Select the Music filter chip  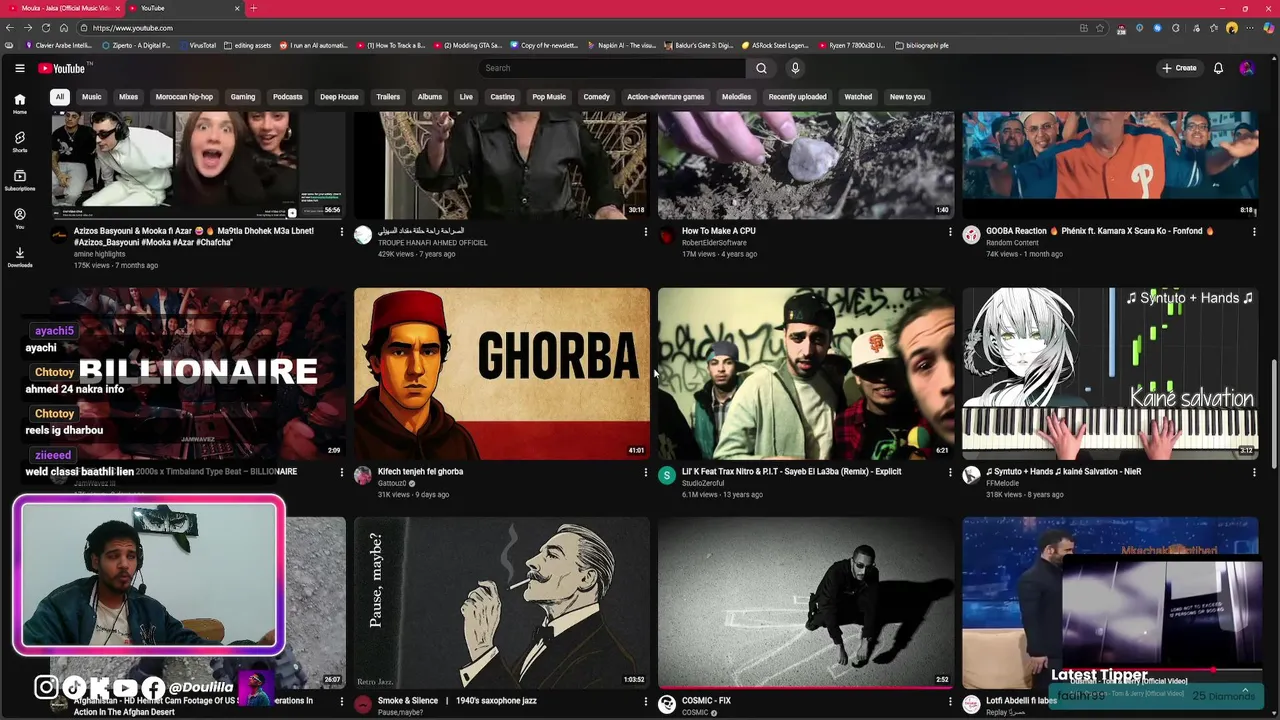[x=91, y=97]
